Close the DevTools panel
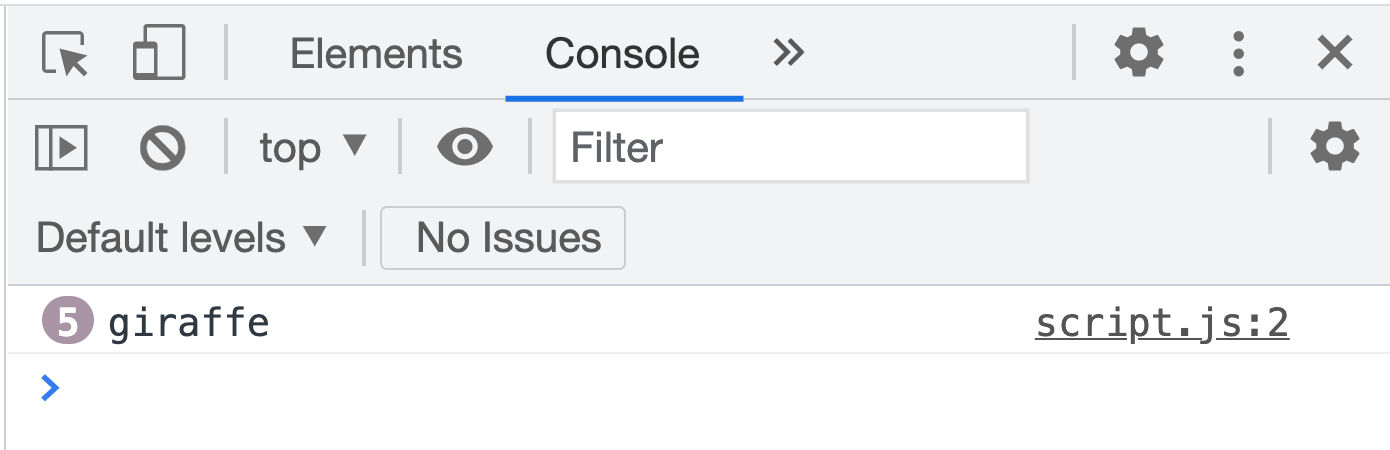This screenshot has width=1390, height=450. point(1334,53)
